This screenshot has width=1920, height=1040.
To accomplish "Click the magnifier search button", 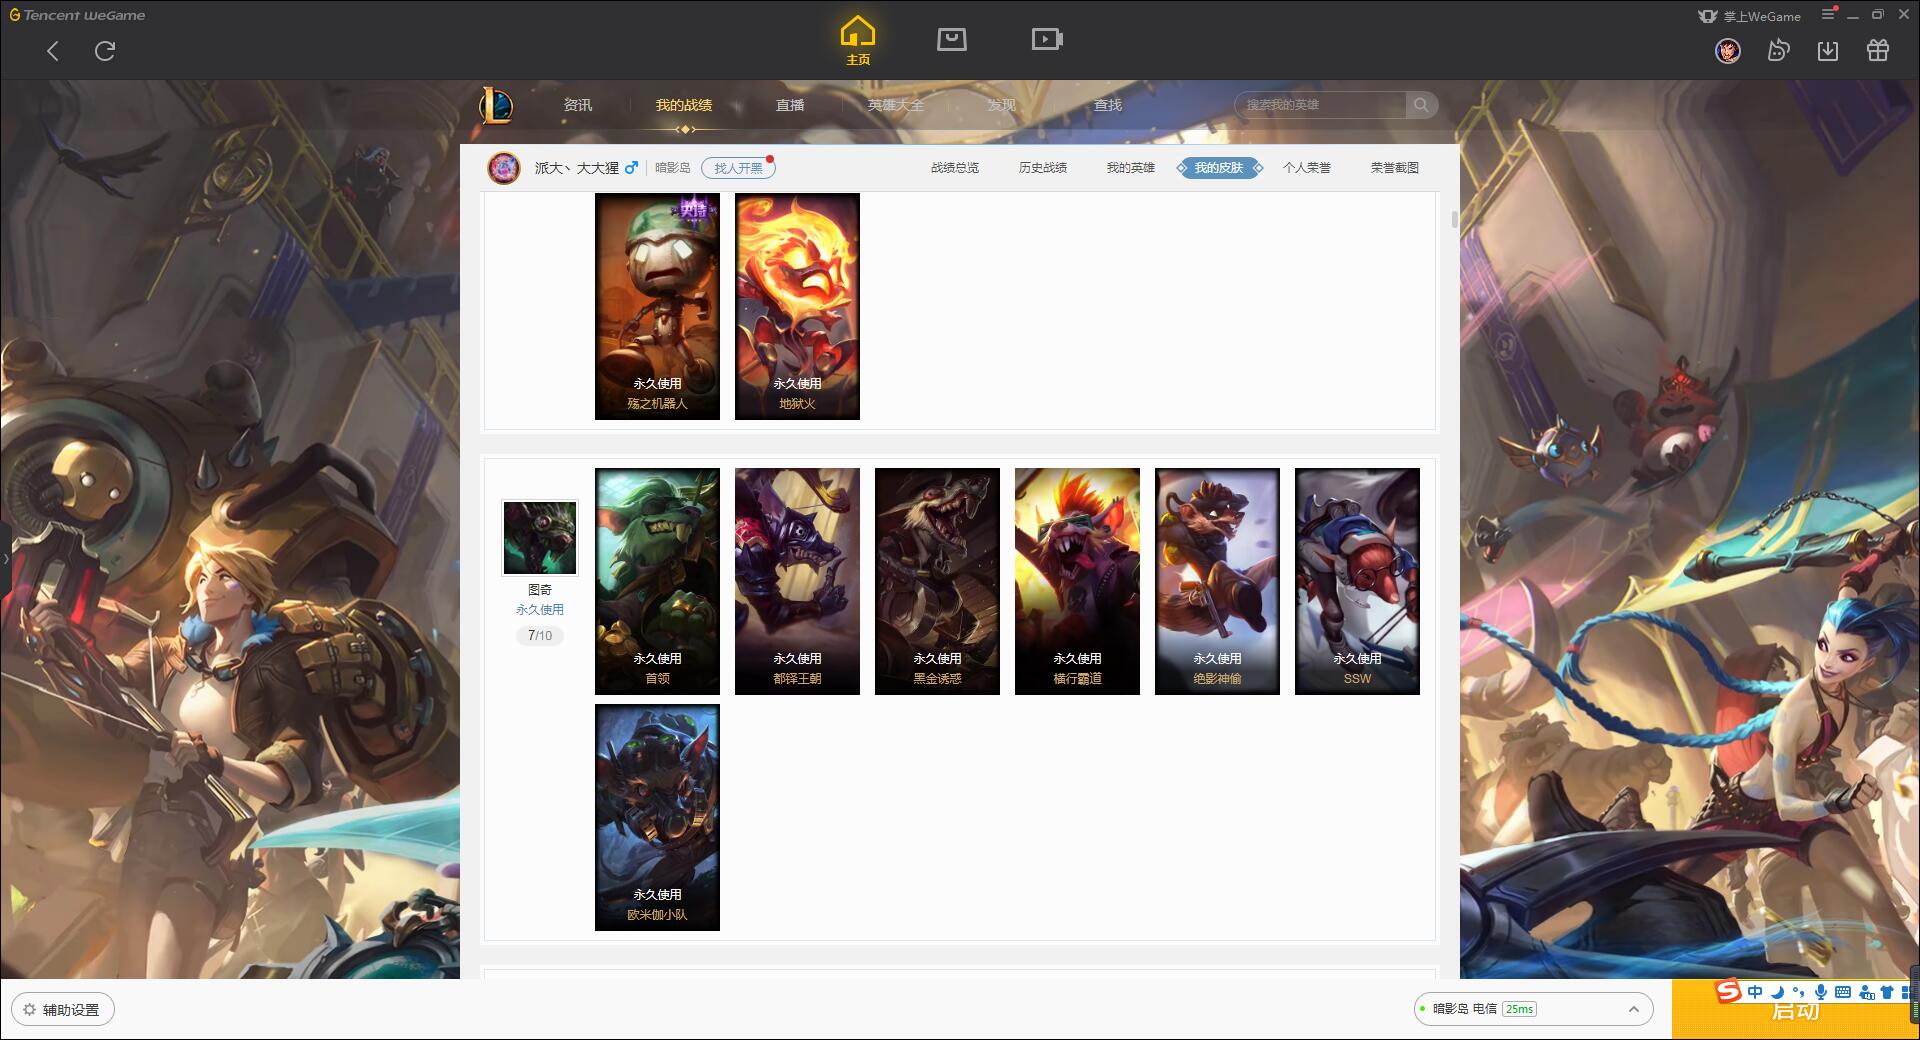I will click(x=1421, y=105).
